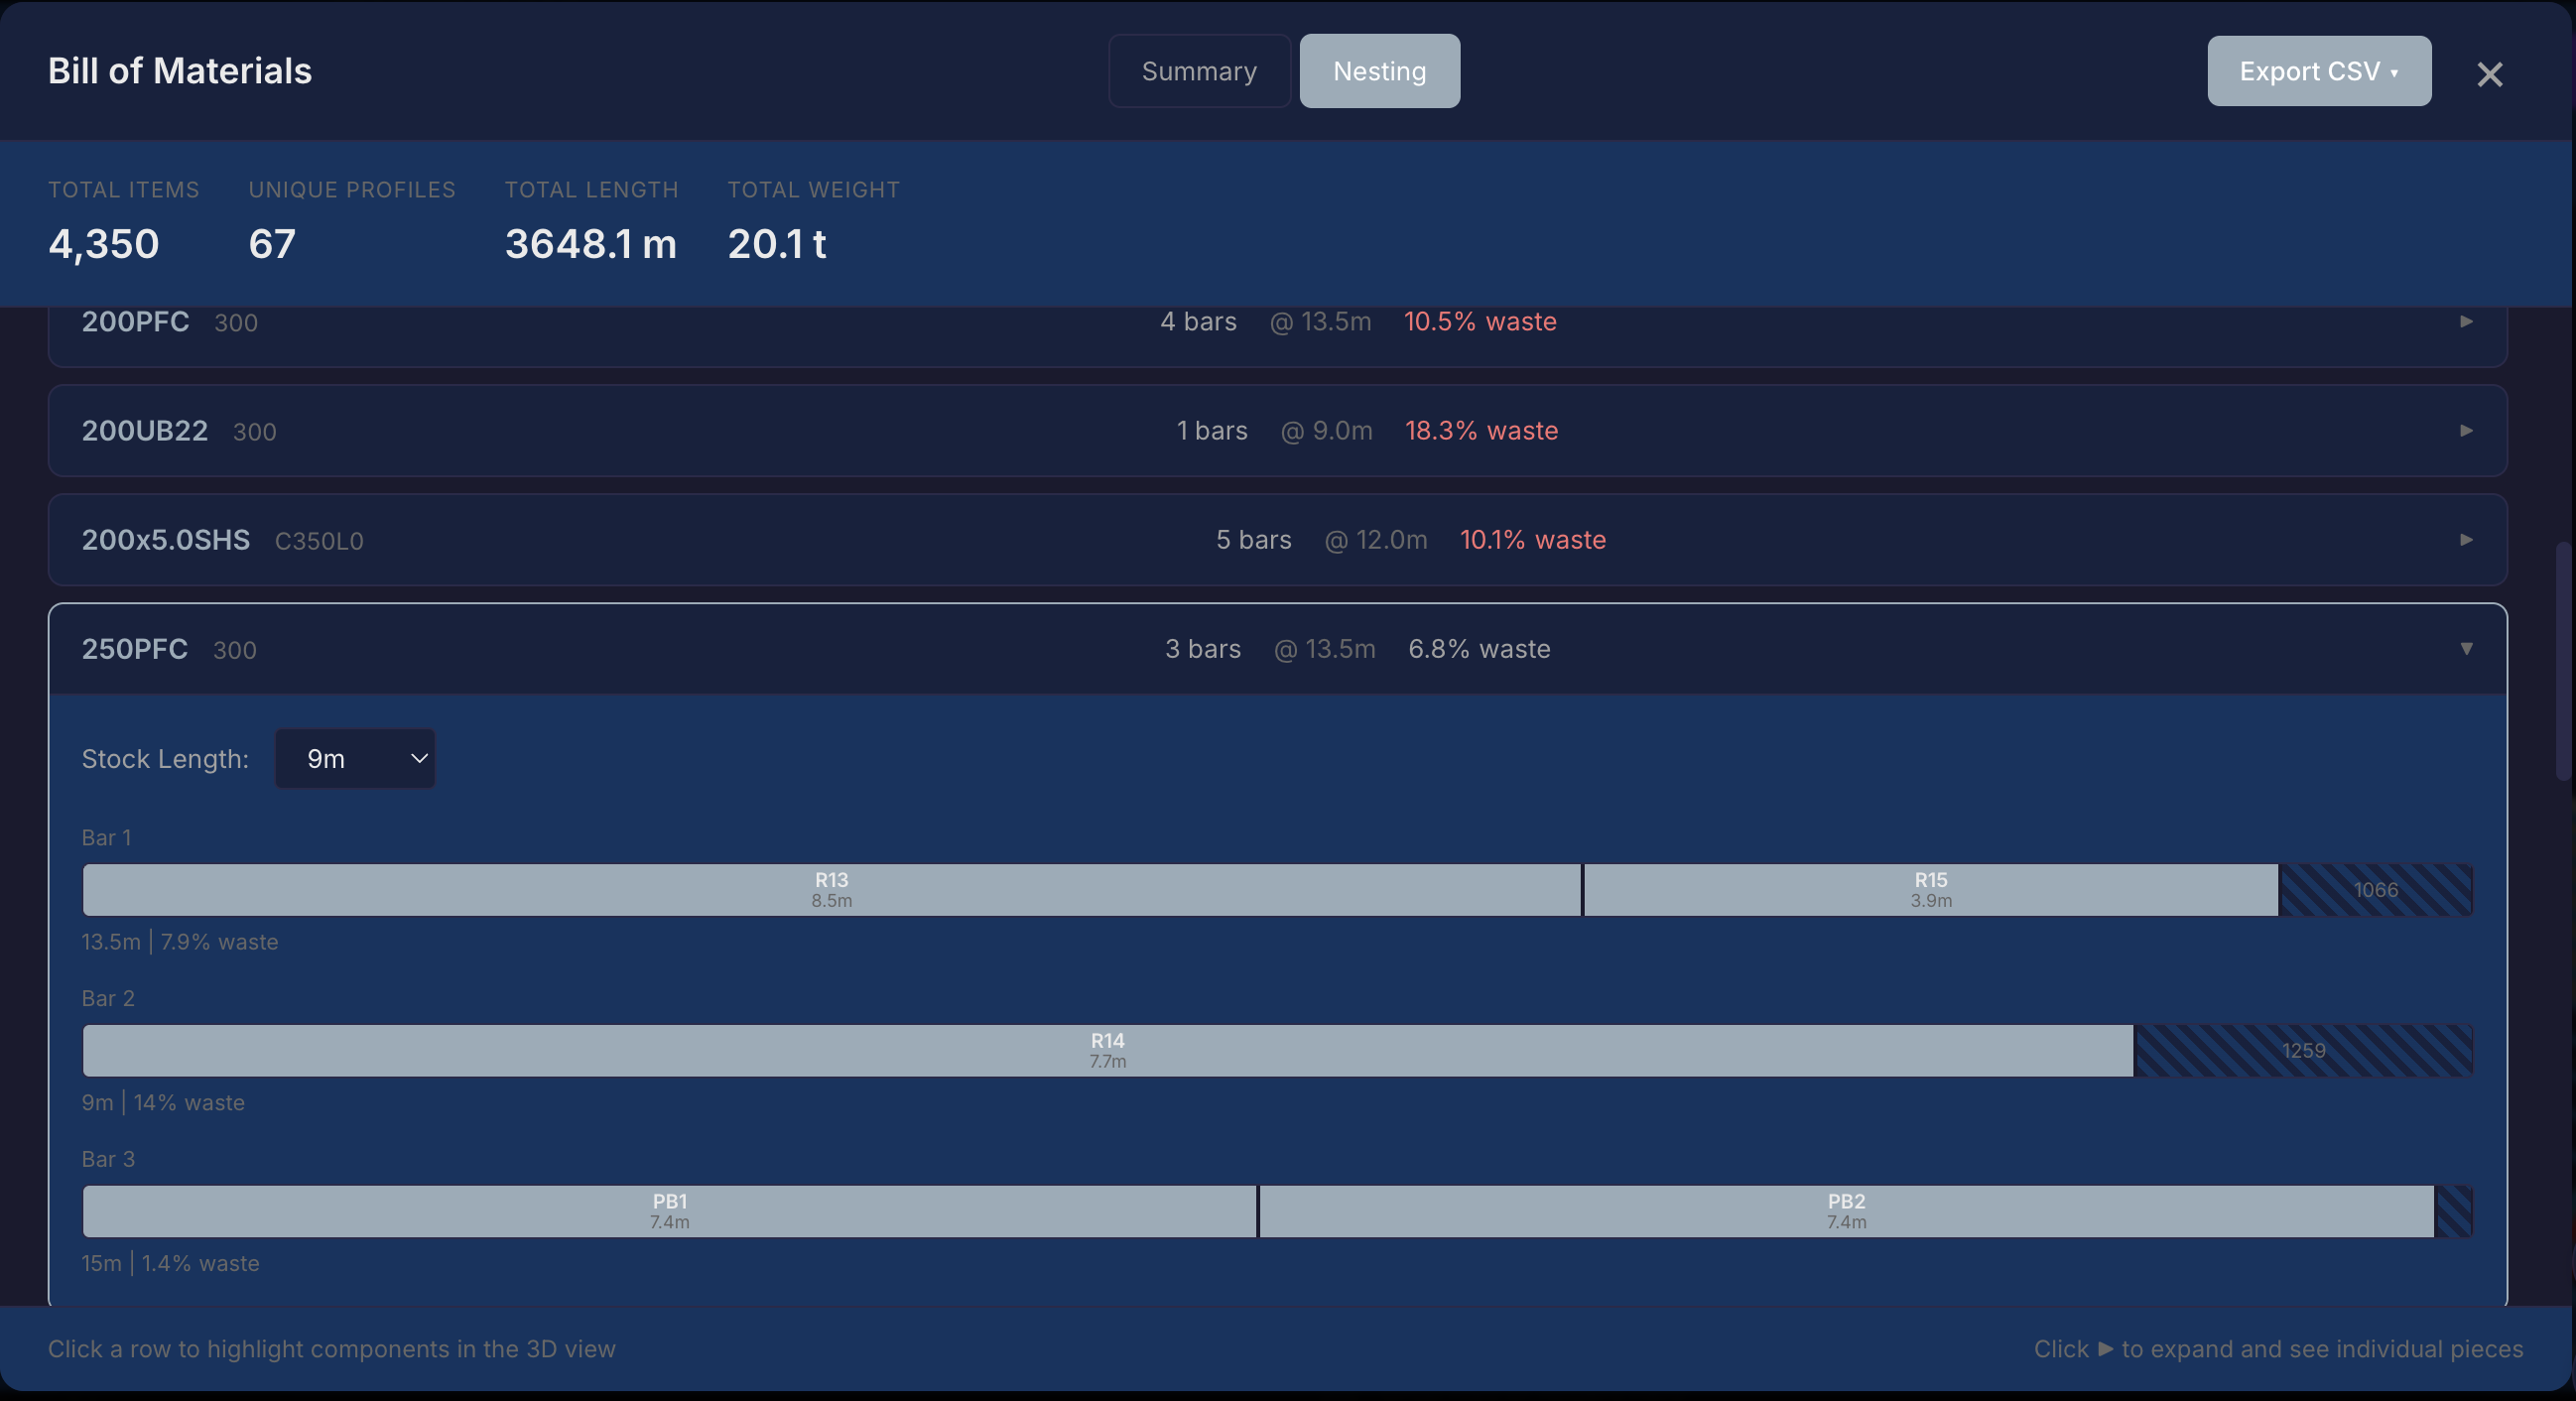Click the 1066 waste offcut segment
Viewport: 2576px width, 1401px height.
[2375, 889]
